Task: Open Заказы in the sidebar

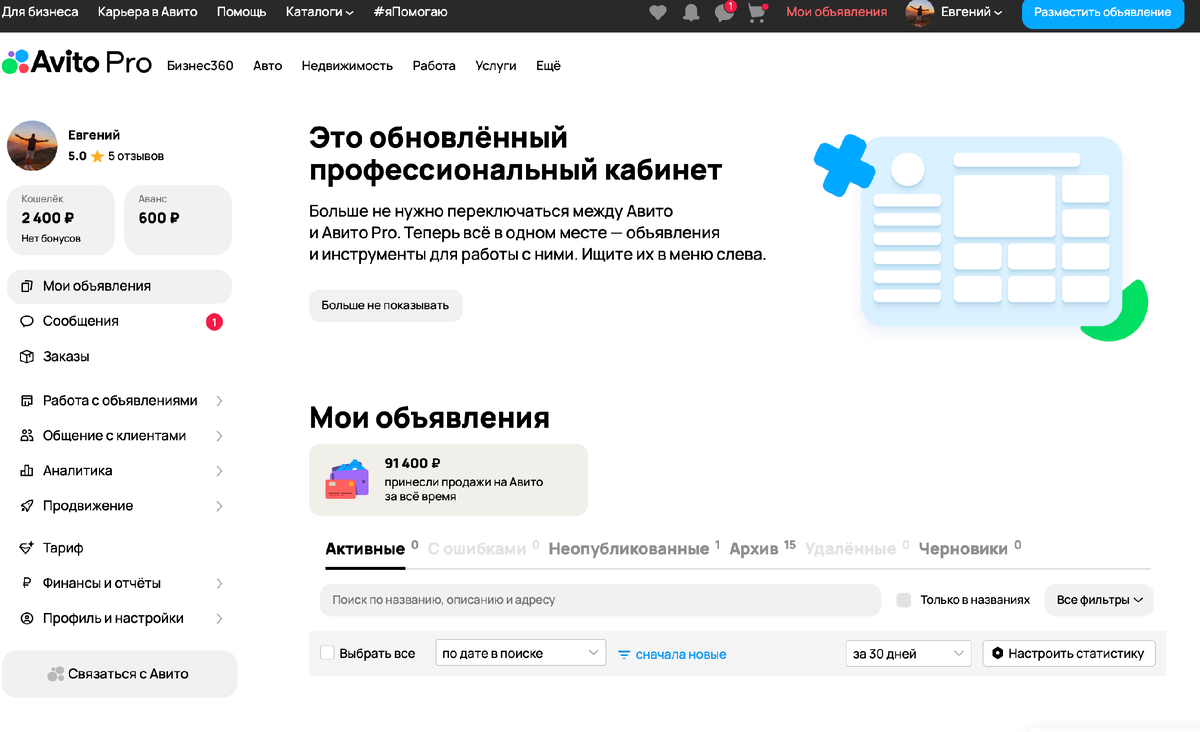Action: click(69, 356)
